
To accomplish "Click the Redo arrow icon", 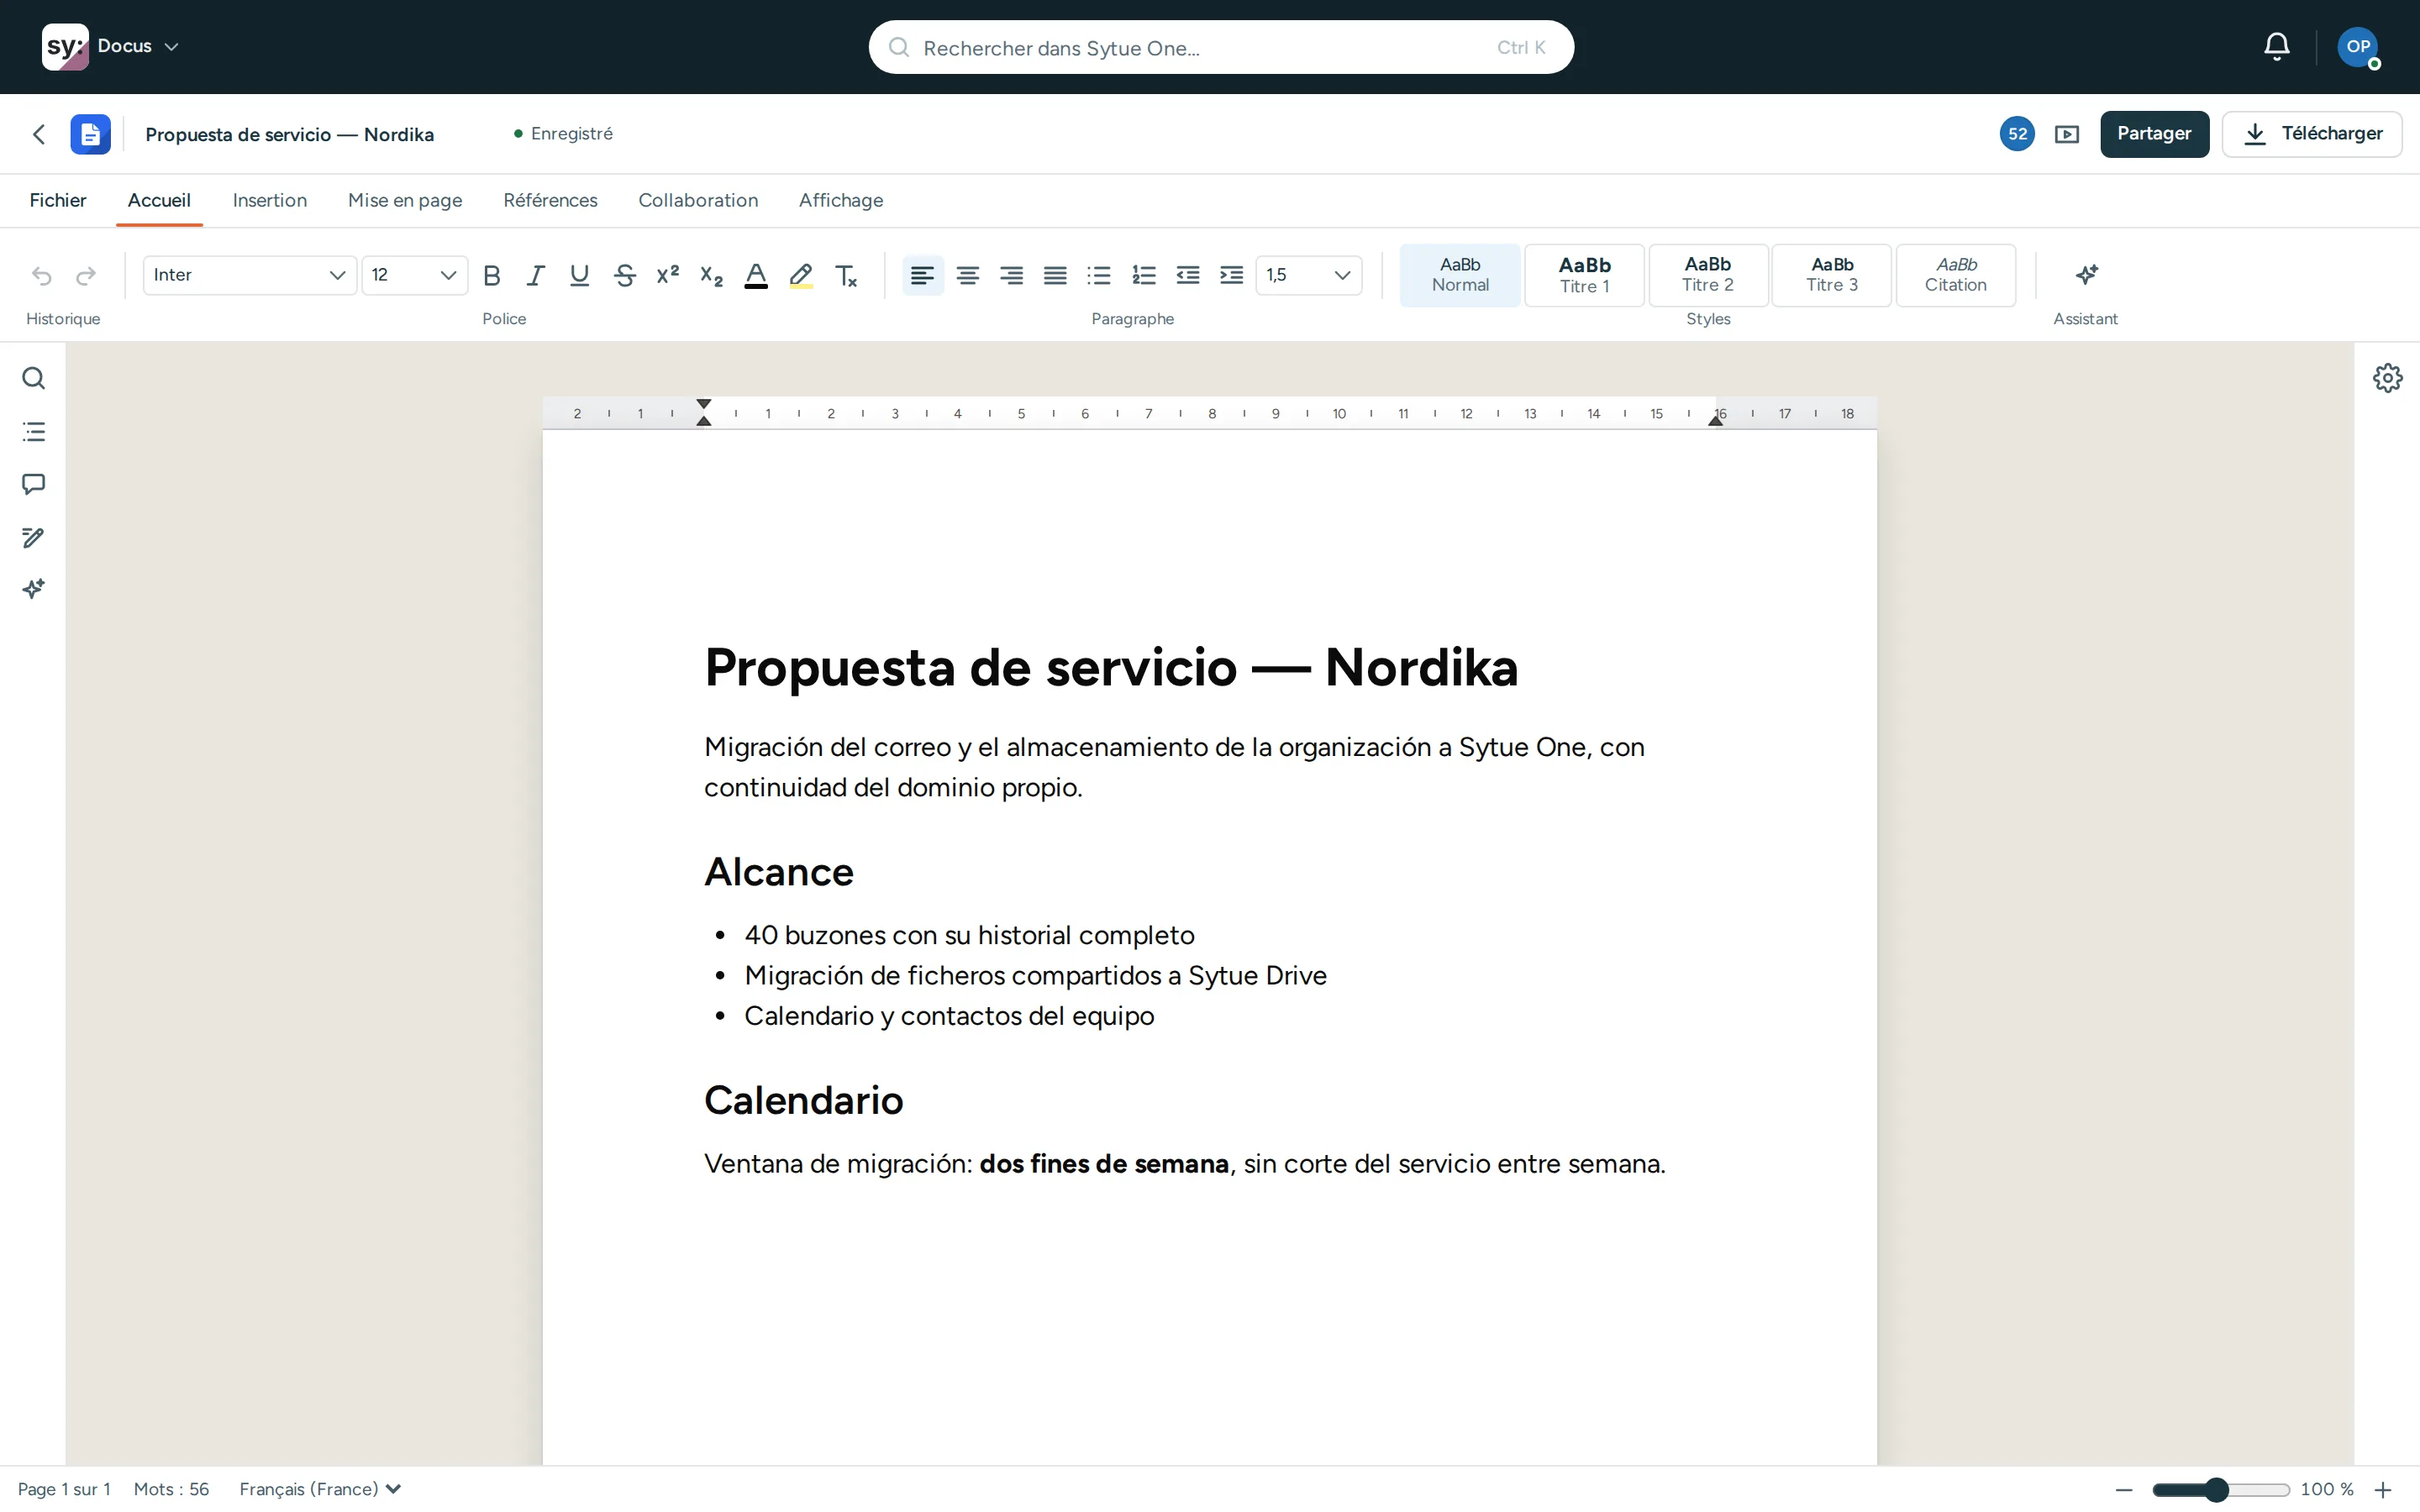I will coord(86,275).
